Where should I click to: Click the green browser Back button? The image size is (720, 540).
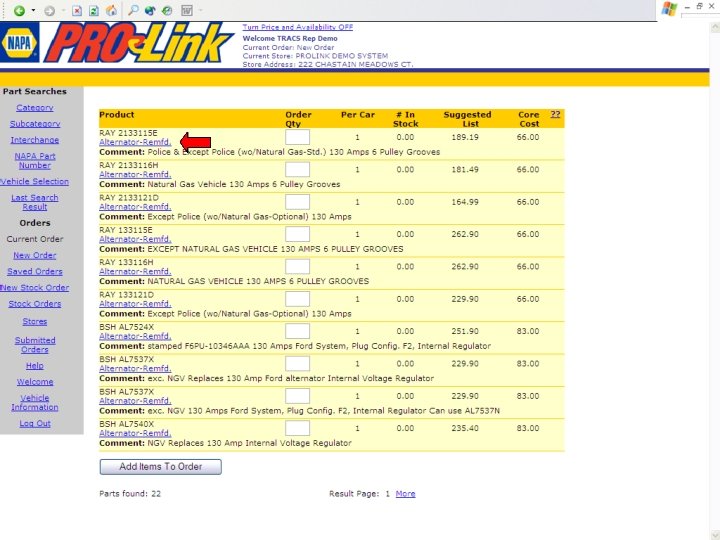click(19, 11)
